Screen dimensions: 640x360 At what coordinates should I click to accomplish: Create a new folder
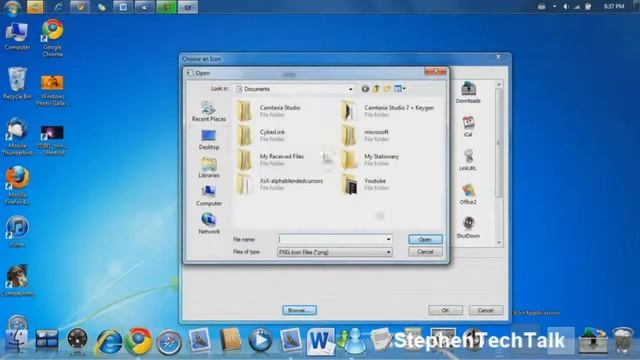click(387, 89)
